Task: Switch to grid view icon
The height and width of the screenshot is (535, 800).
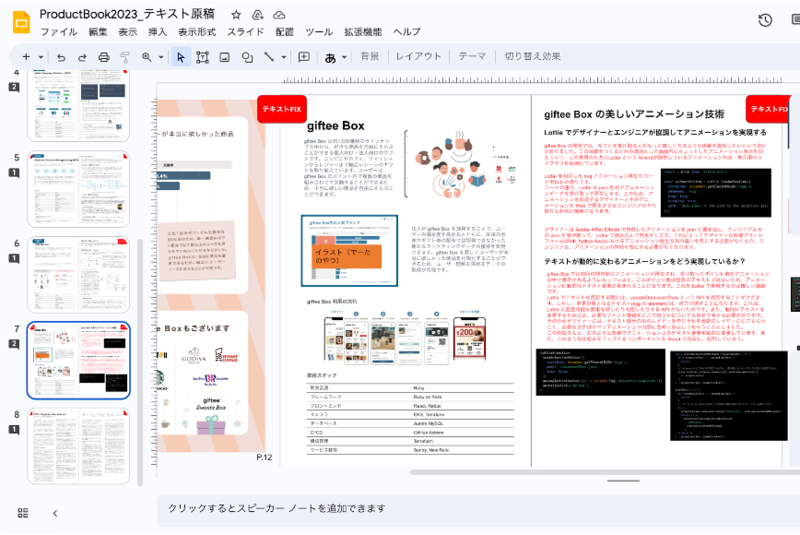Action: click(x=23, y=513)
